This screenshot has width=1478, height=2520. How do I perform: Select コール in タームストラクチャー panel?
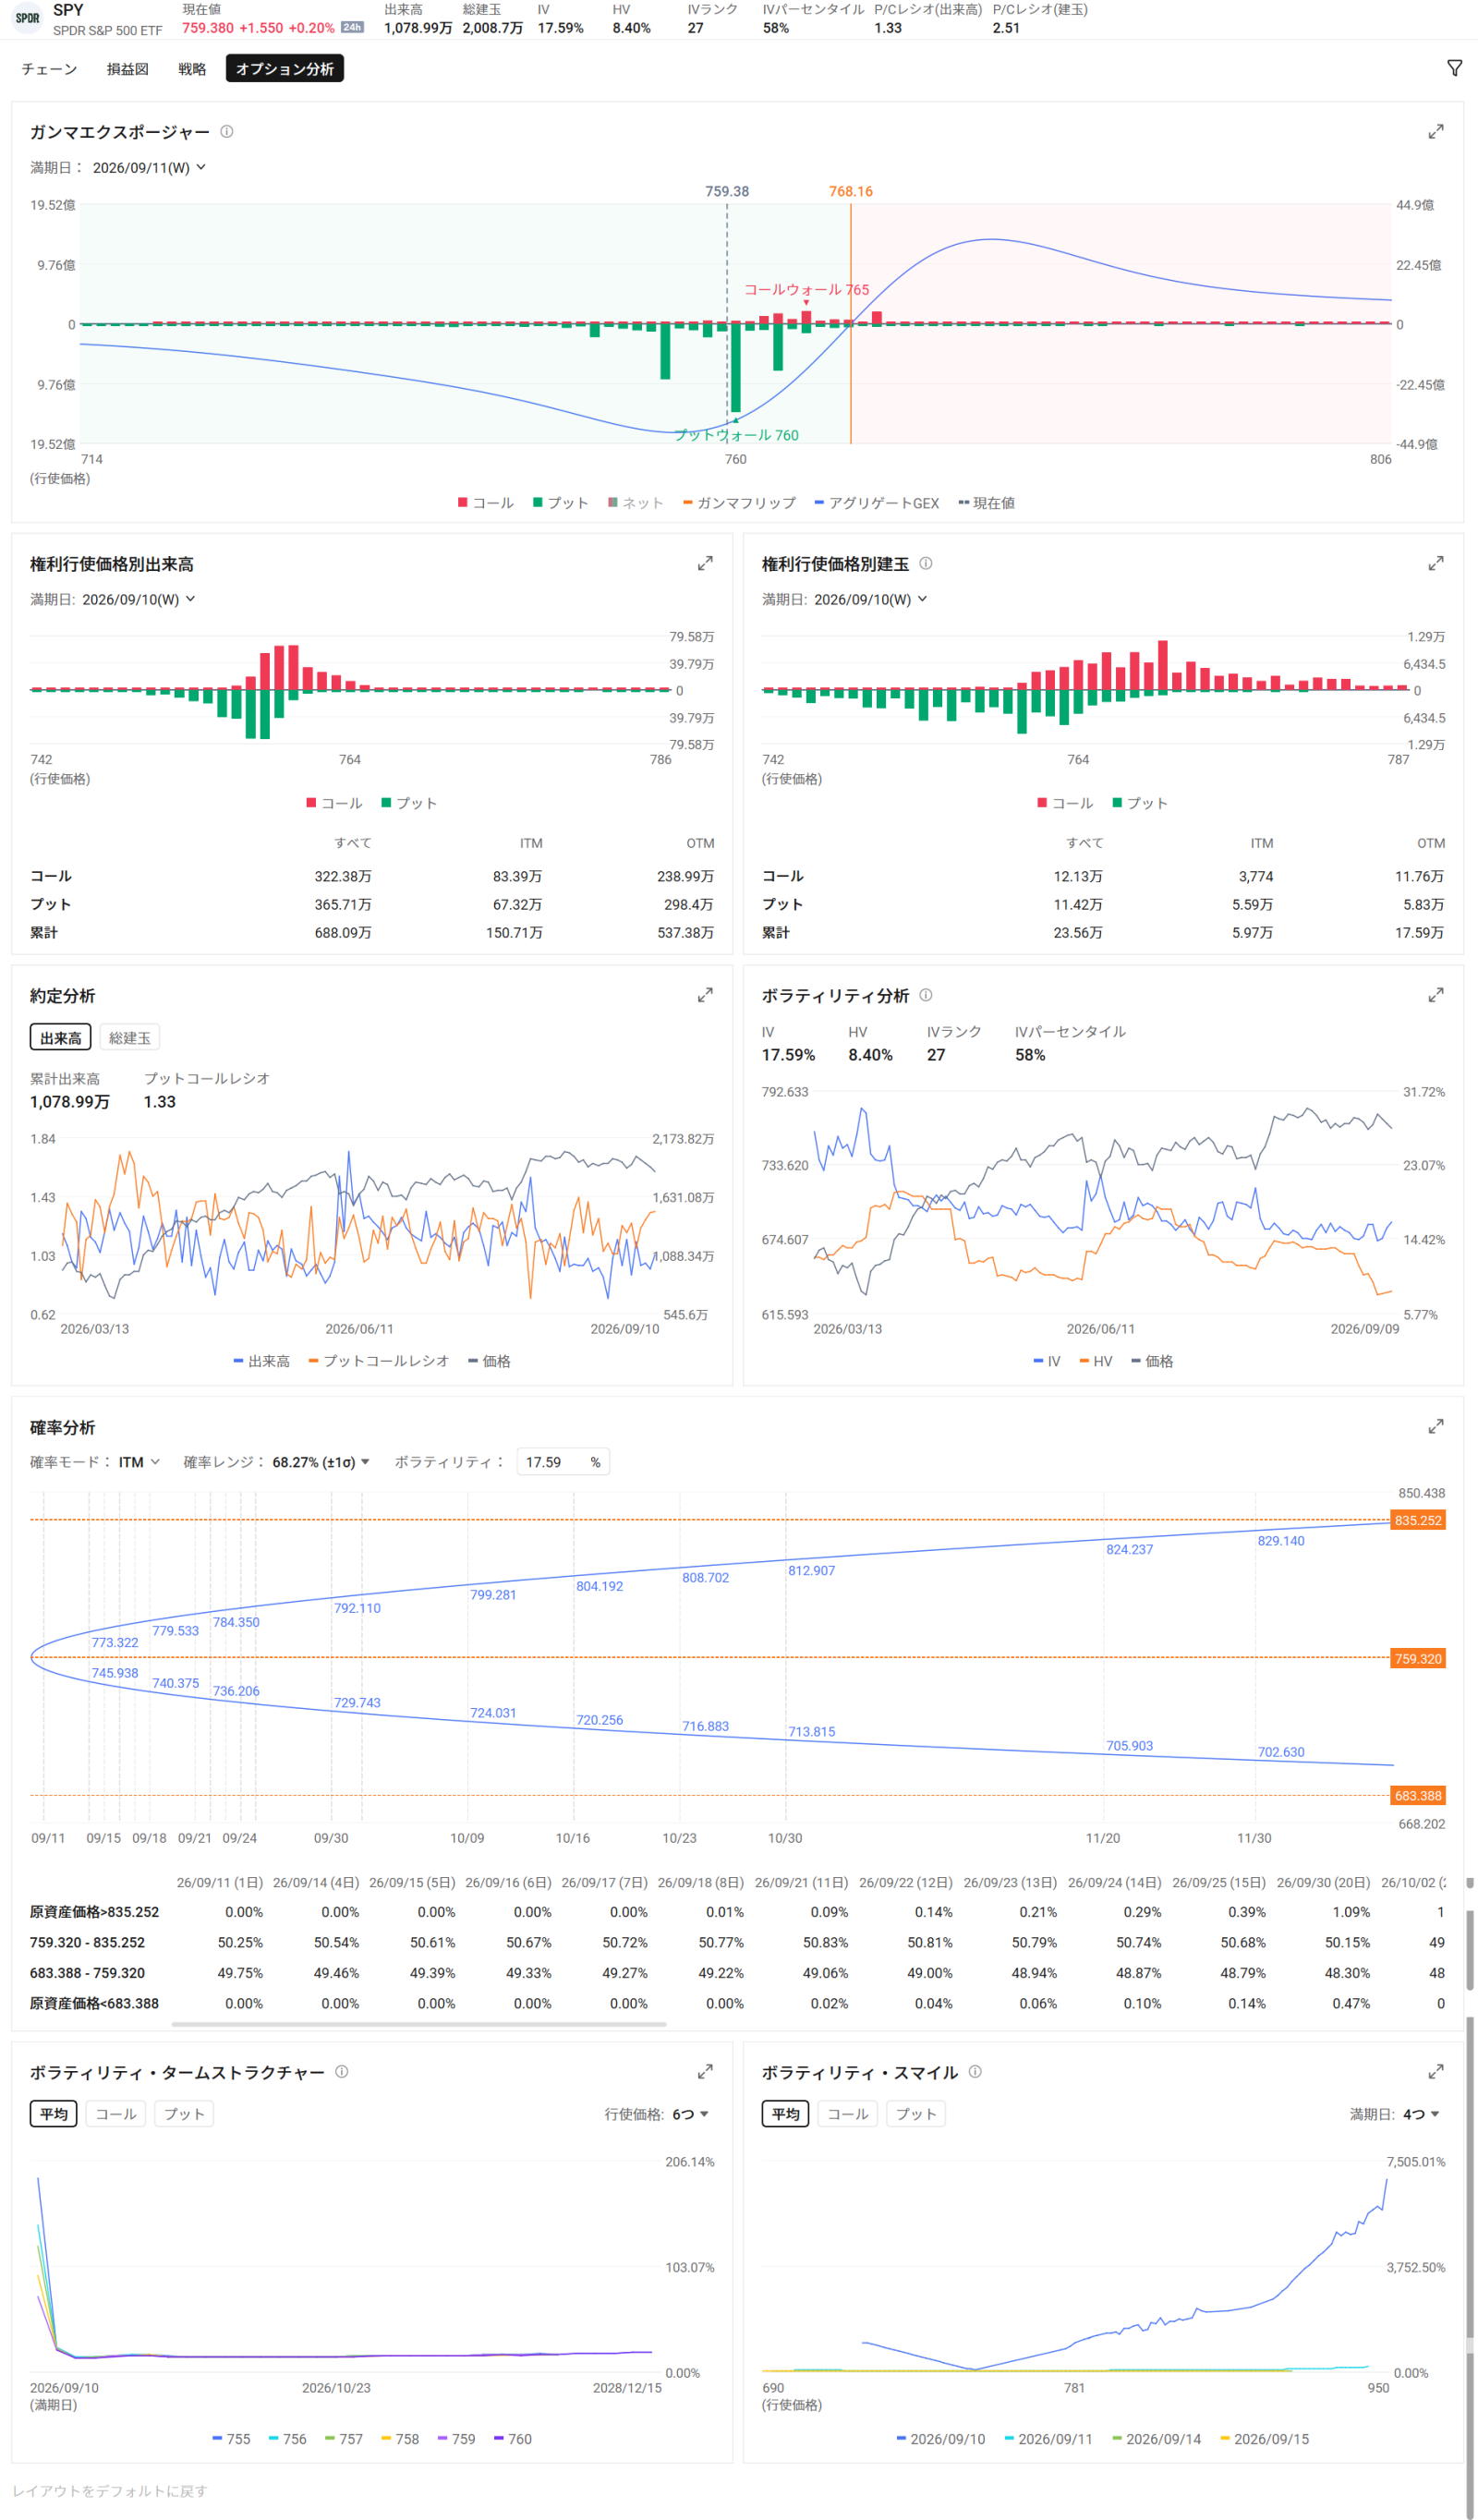[x=116, y=2114]
